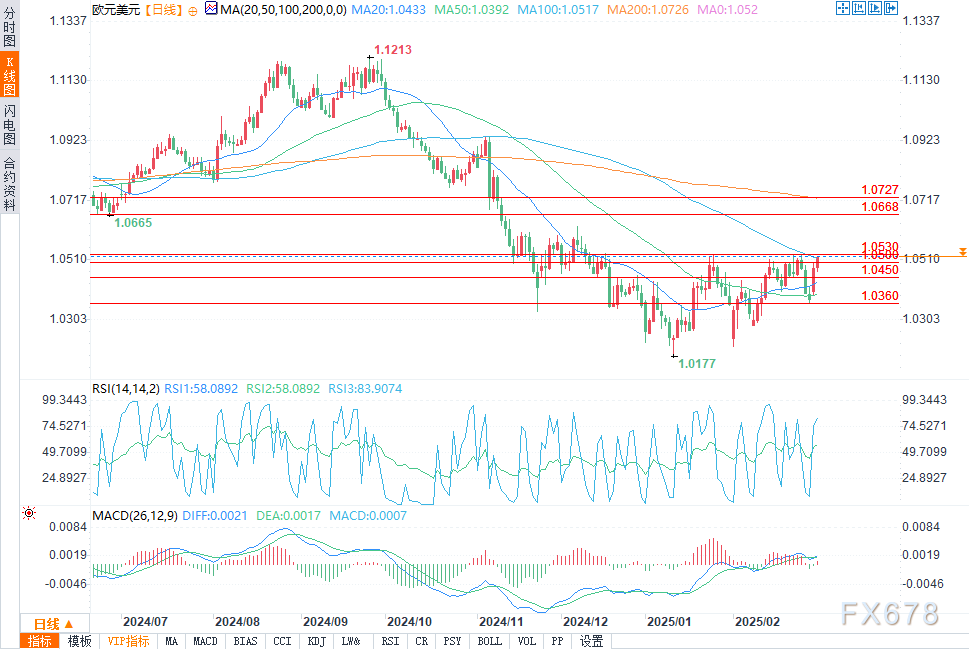Click the 1.0727 red resistance line label

[880, 190]
